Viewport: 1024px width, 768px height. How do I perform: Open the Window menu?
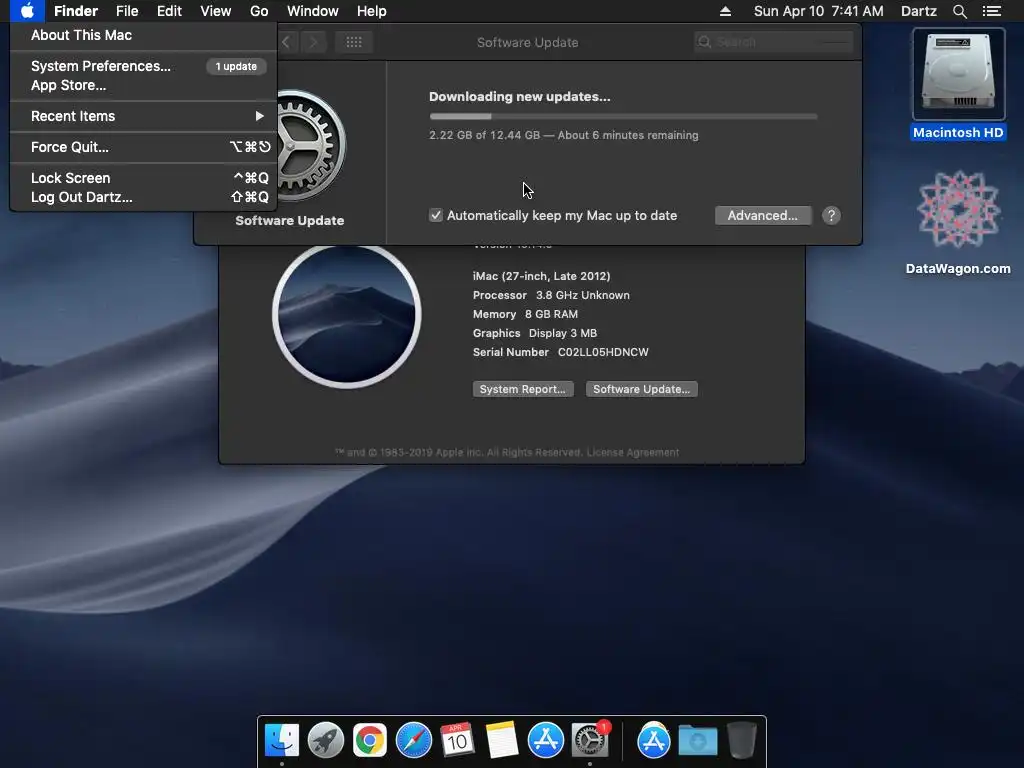click(x=313, y=11)
